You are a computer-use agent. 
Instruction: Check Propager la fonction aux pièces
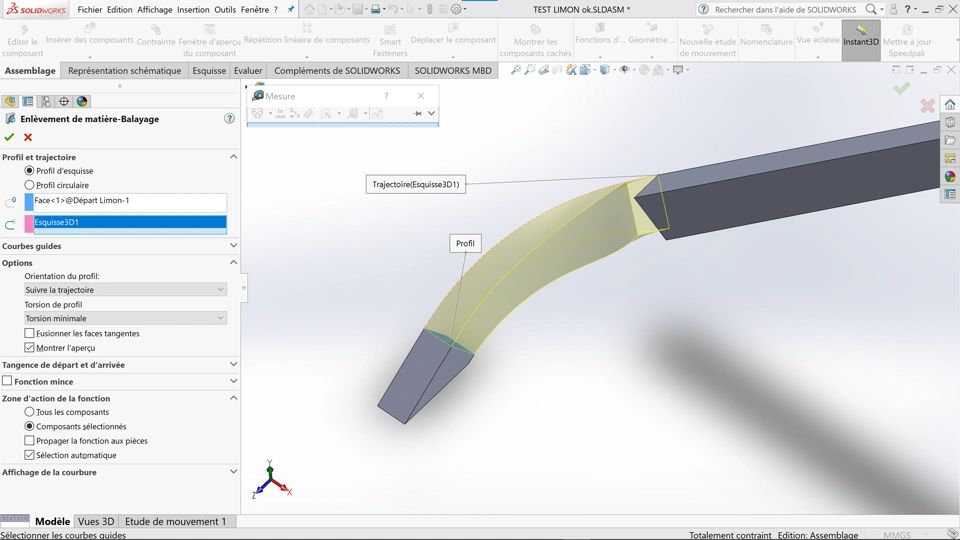[29, 441]
